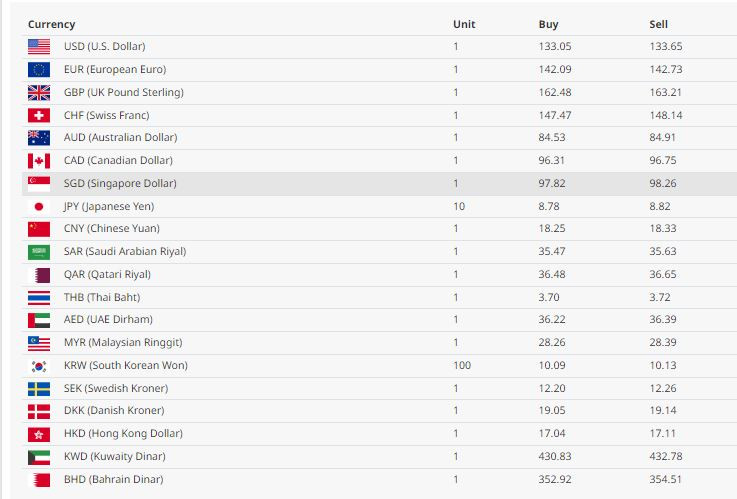Select KWD sell rate 432.78
This screenshot has width=737, height=499.
point(666,457)
